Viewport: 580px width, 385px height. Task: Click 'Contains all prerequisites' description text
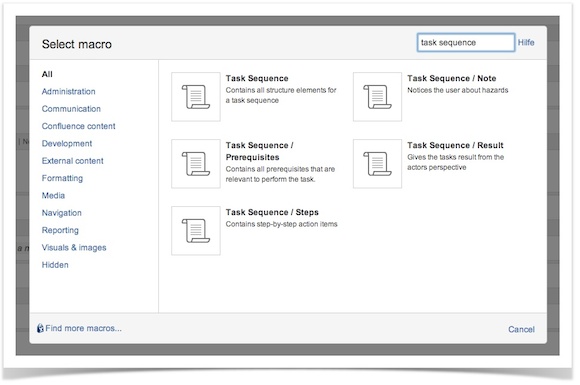pos(280,174)
